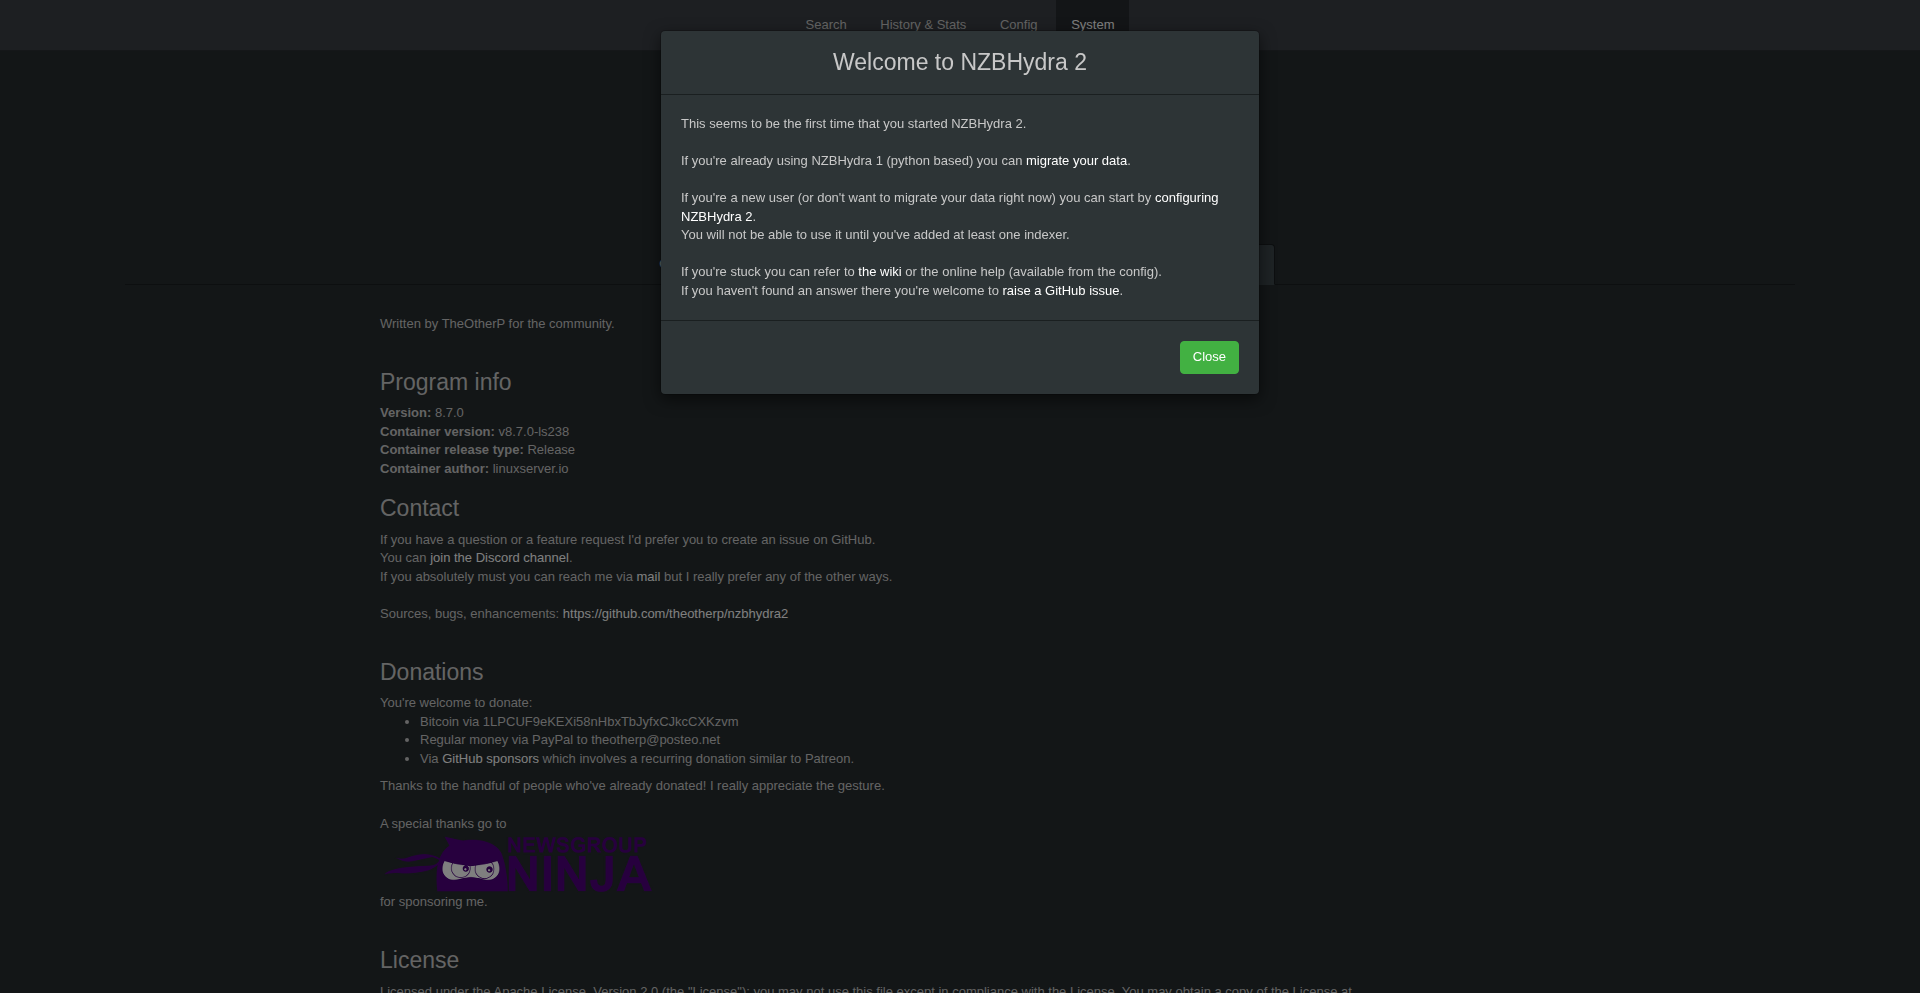Open 'the wiki' link in dialog
The height and width of the screenshot is (993, 1920).
[879, 272]
